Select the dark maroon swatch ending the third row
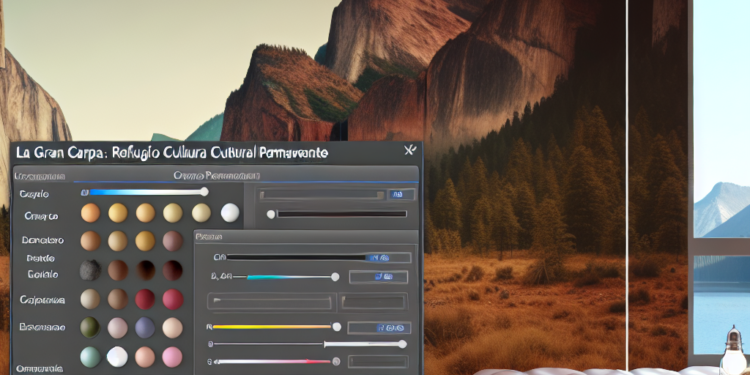Screen dimensions: 750x375 click(173, 270)
